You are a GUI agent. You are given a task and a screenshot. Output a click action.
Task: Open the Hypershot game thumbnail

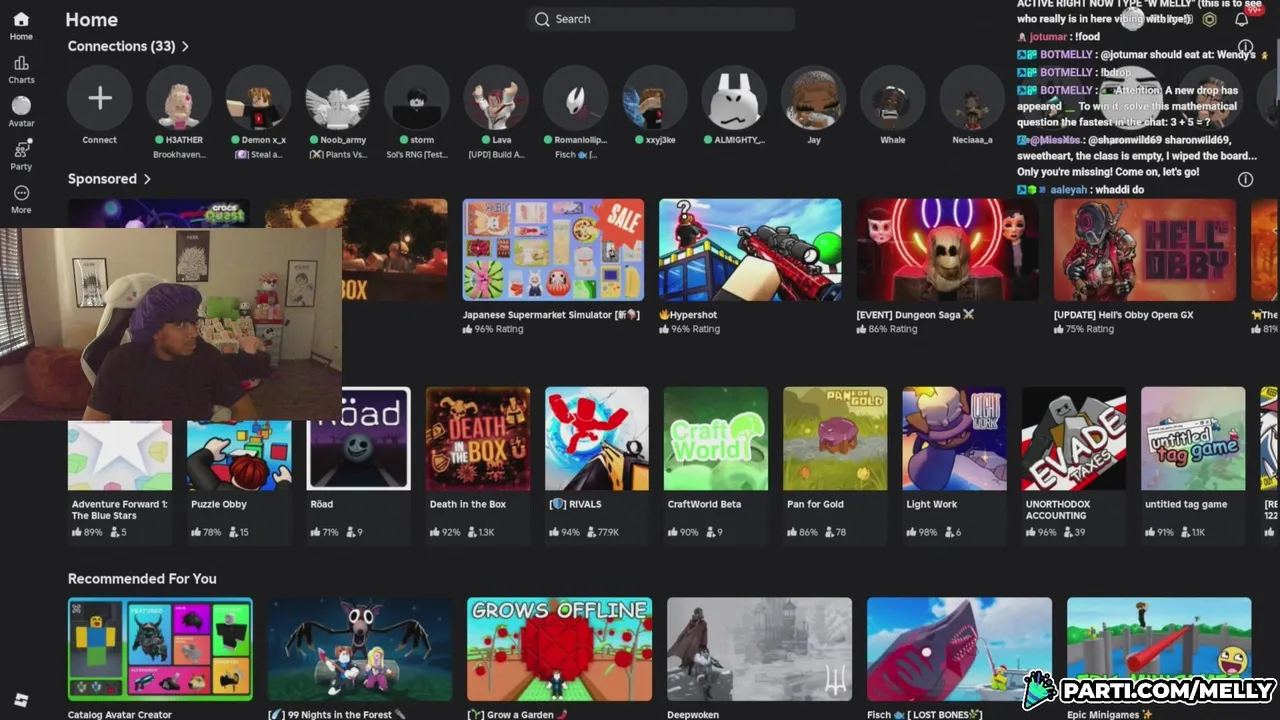[750, 250]
